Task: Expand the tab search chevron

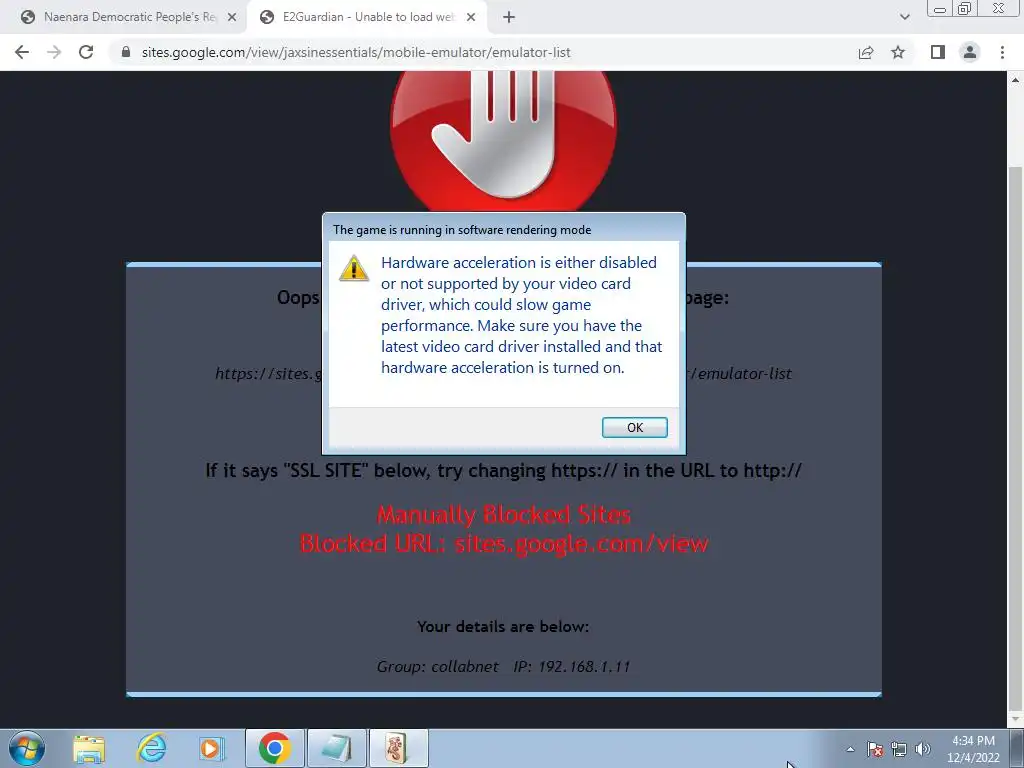Action: click(904, 17)
